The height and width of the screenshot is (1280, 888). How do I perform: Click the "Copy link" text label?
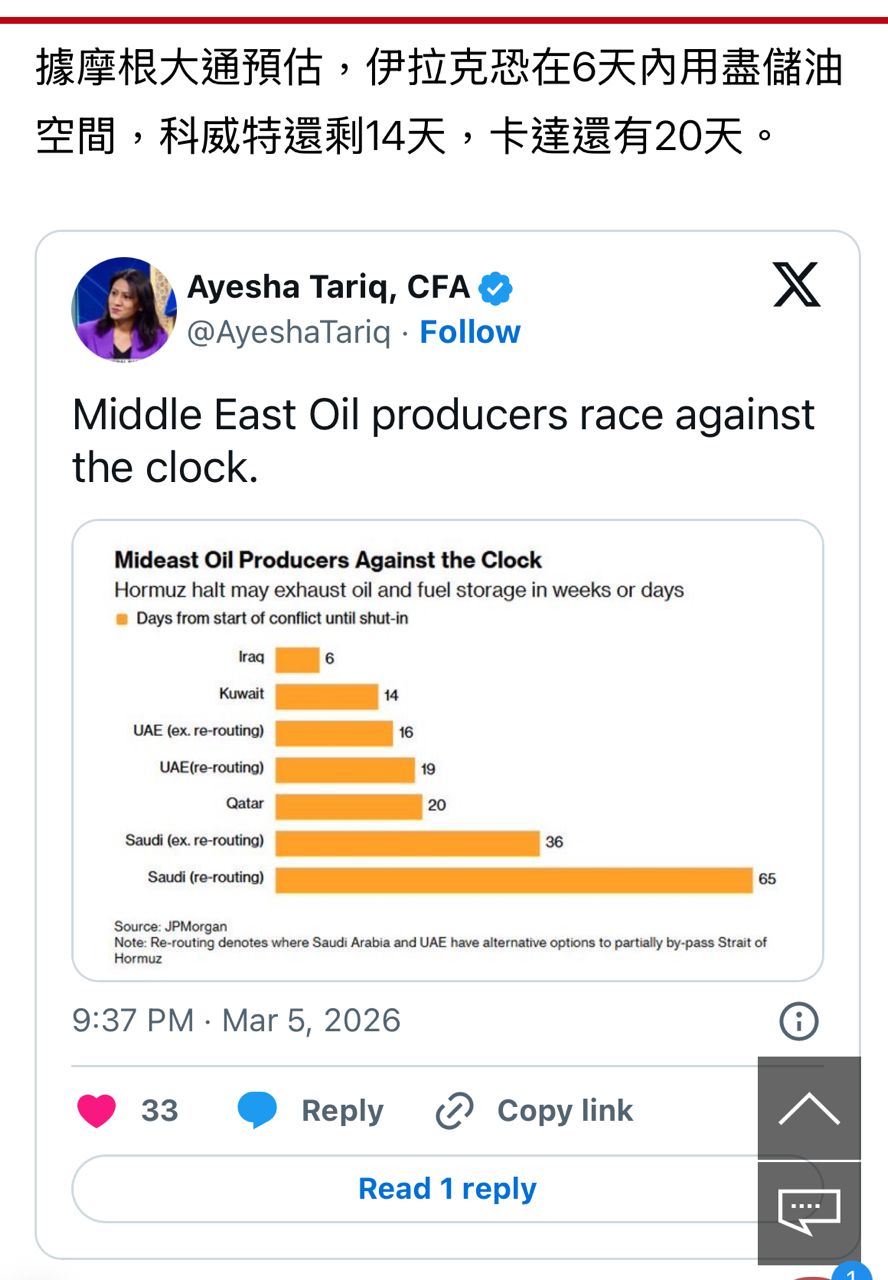pos(565,1111)
